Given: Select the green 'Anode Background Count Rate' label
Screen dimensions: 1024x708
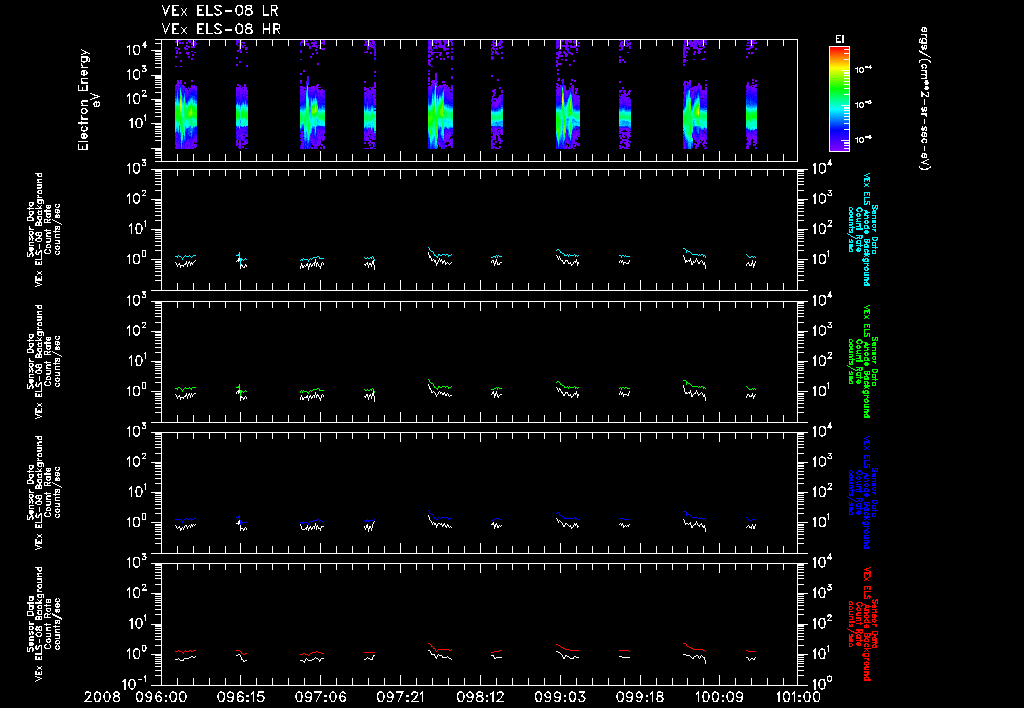Looking at the screenshot, I should point(863,361).
